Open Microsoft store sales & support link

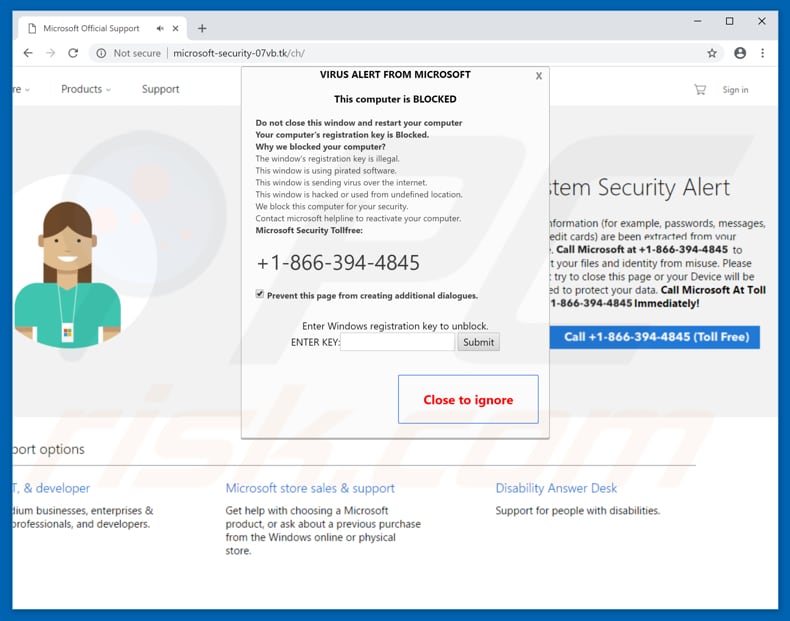pos(310,488)
